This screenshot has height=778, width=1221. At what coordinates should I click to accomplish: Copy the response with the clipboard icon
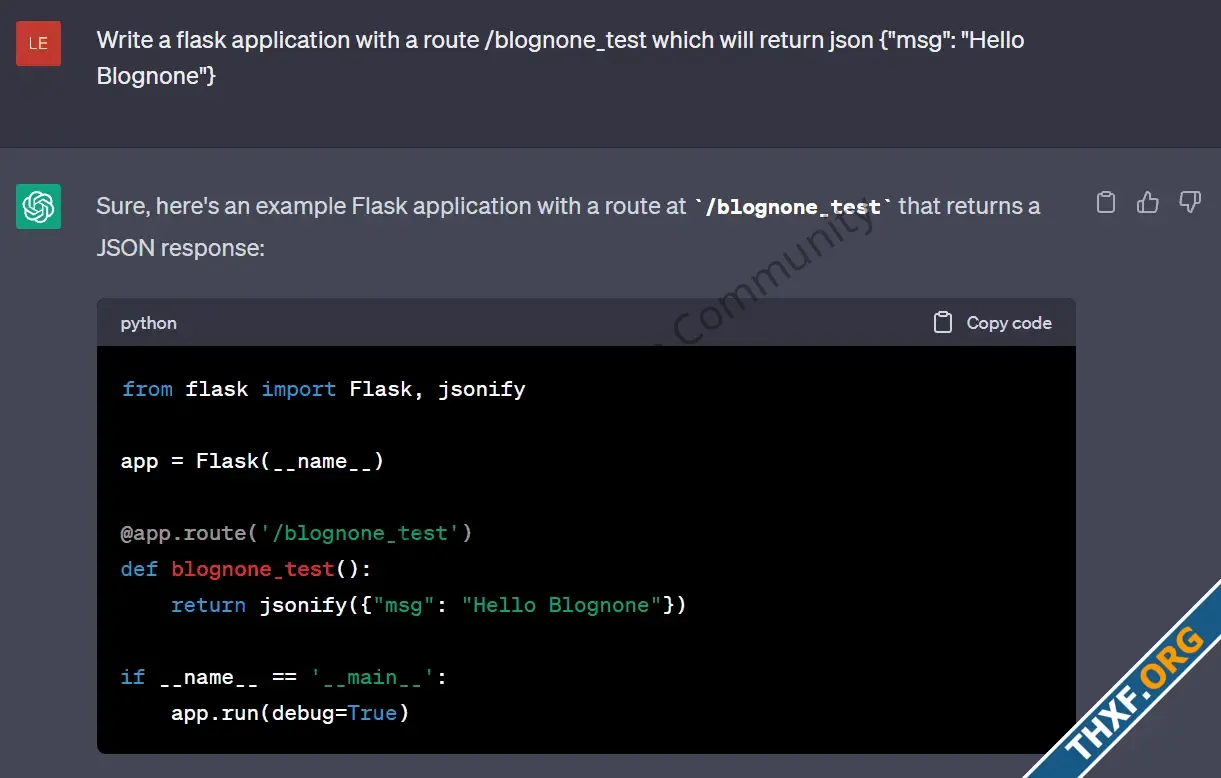tap(1105, 203)
